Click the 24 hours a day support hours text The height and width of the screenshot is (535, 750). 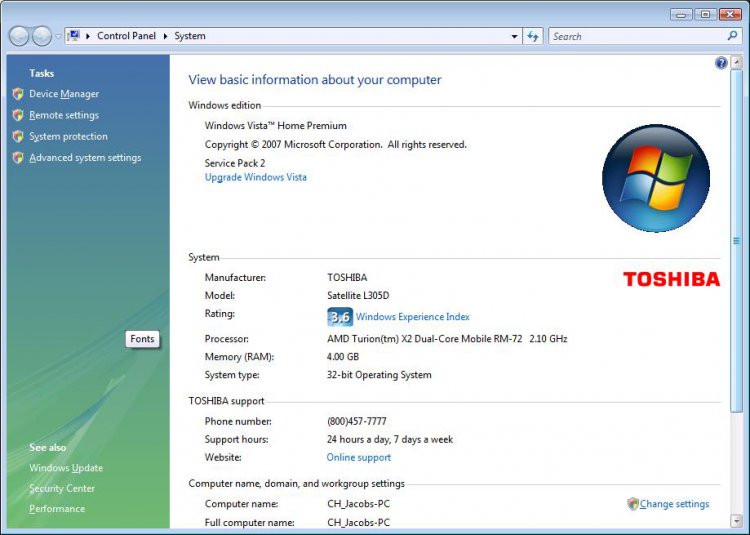[x=390, y=439]
